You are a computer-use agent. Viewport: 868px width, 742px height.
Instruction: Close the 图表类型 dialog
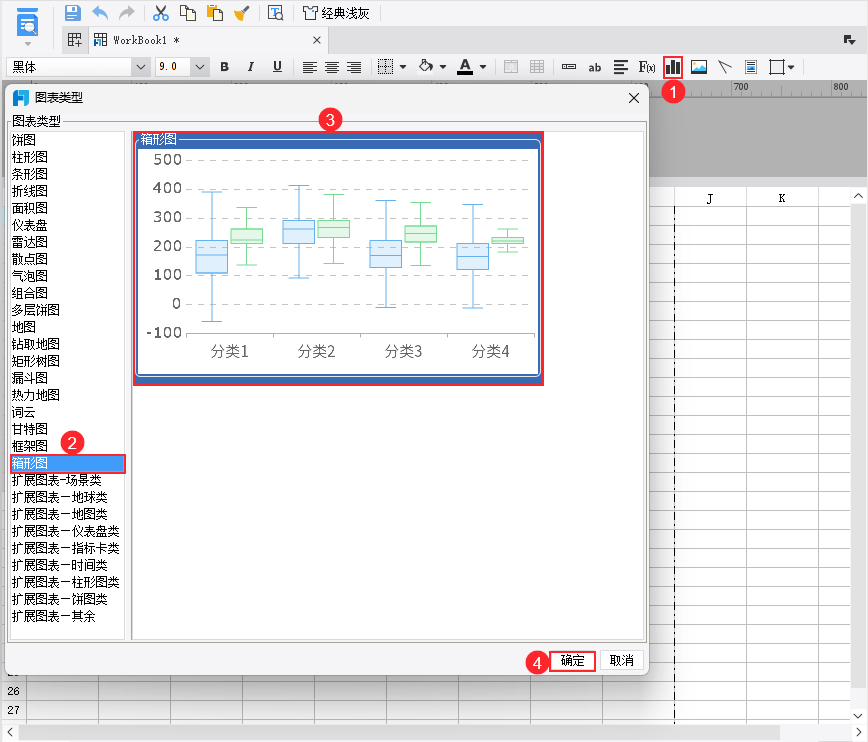[634, 98]
